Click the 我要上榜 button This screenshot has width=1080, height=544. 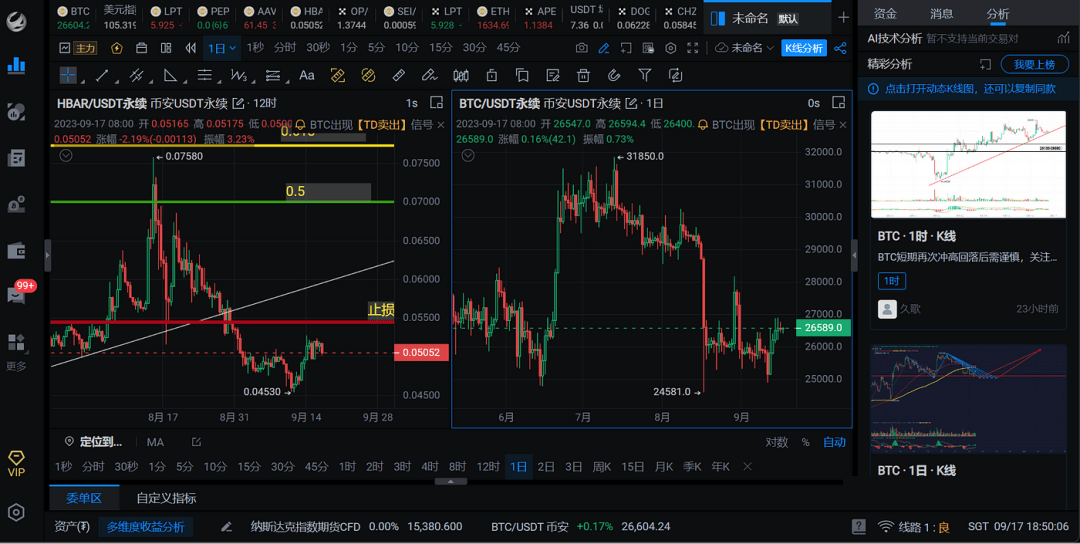click(1034, 64)
